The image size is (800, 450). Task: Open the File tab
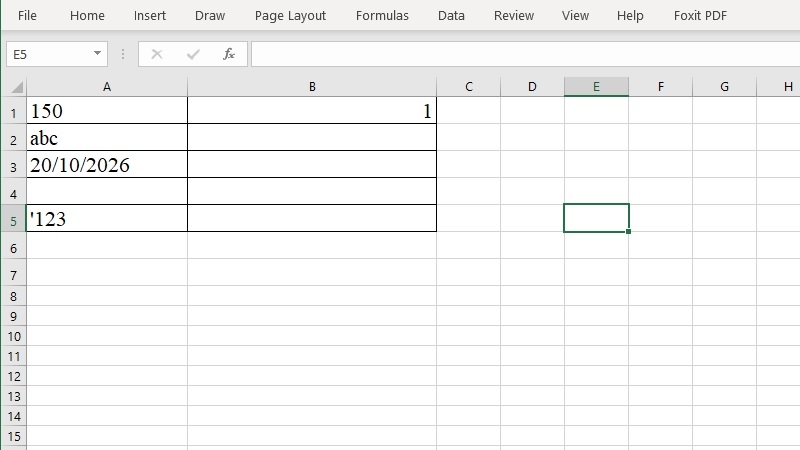coord(27,16)
